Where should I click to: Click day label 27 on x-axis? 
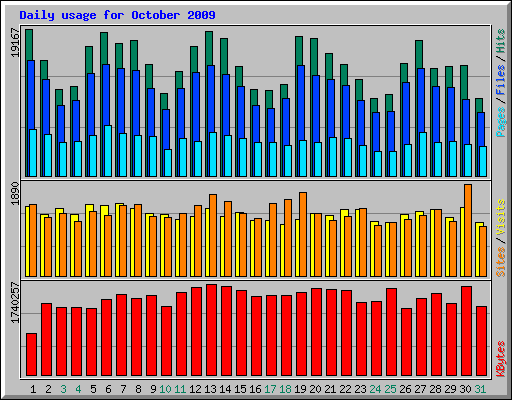[420, 389]
